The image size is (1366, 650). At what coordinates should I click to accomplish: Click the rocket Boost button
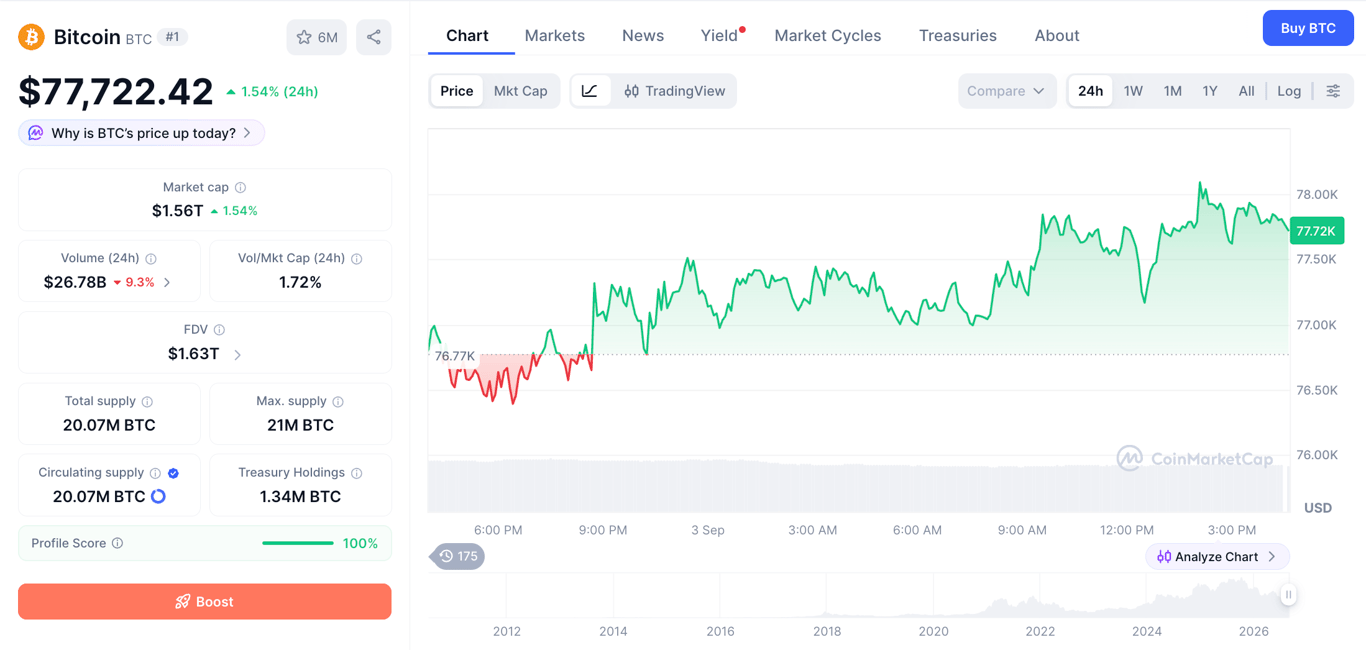(x=205, y=602)
